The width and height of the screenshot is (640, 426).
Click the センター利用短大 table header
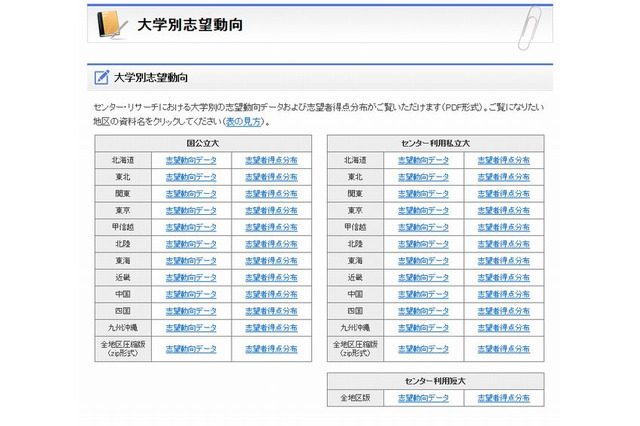tap(436, 381)
